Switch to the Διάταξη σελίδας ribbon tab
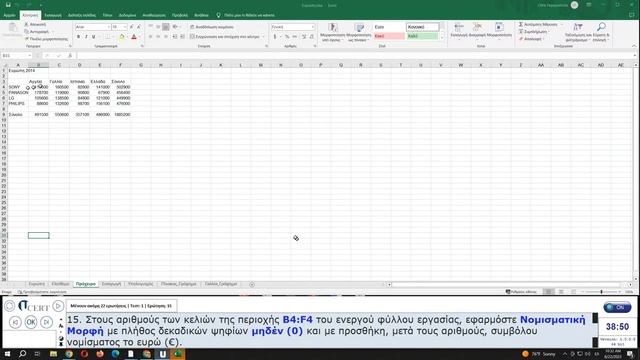The image size is (640, 360). [82, 15]
